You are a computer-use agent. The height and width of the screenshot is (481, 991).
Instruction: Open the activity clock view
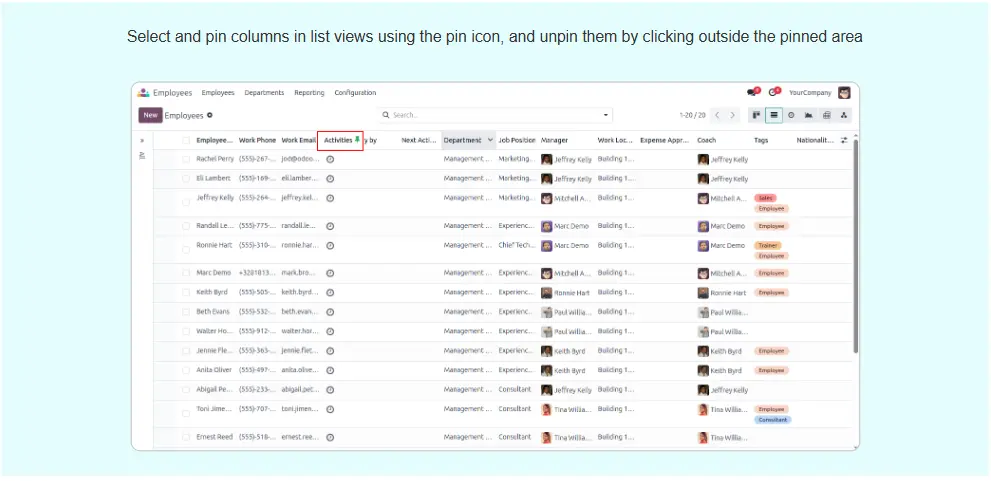coord(791,115)
